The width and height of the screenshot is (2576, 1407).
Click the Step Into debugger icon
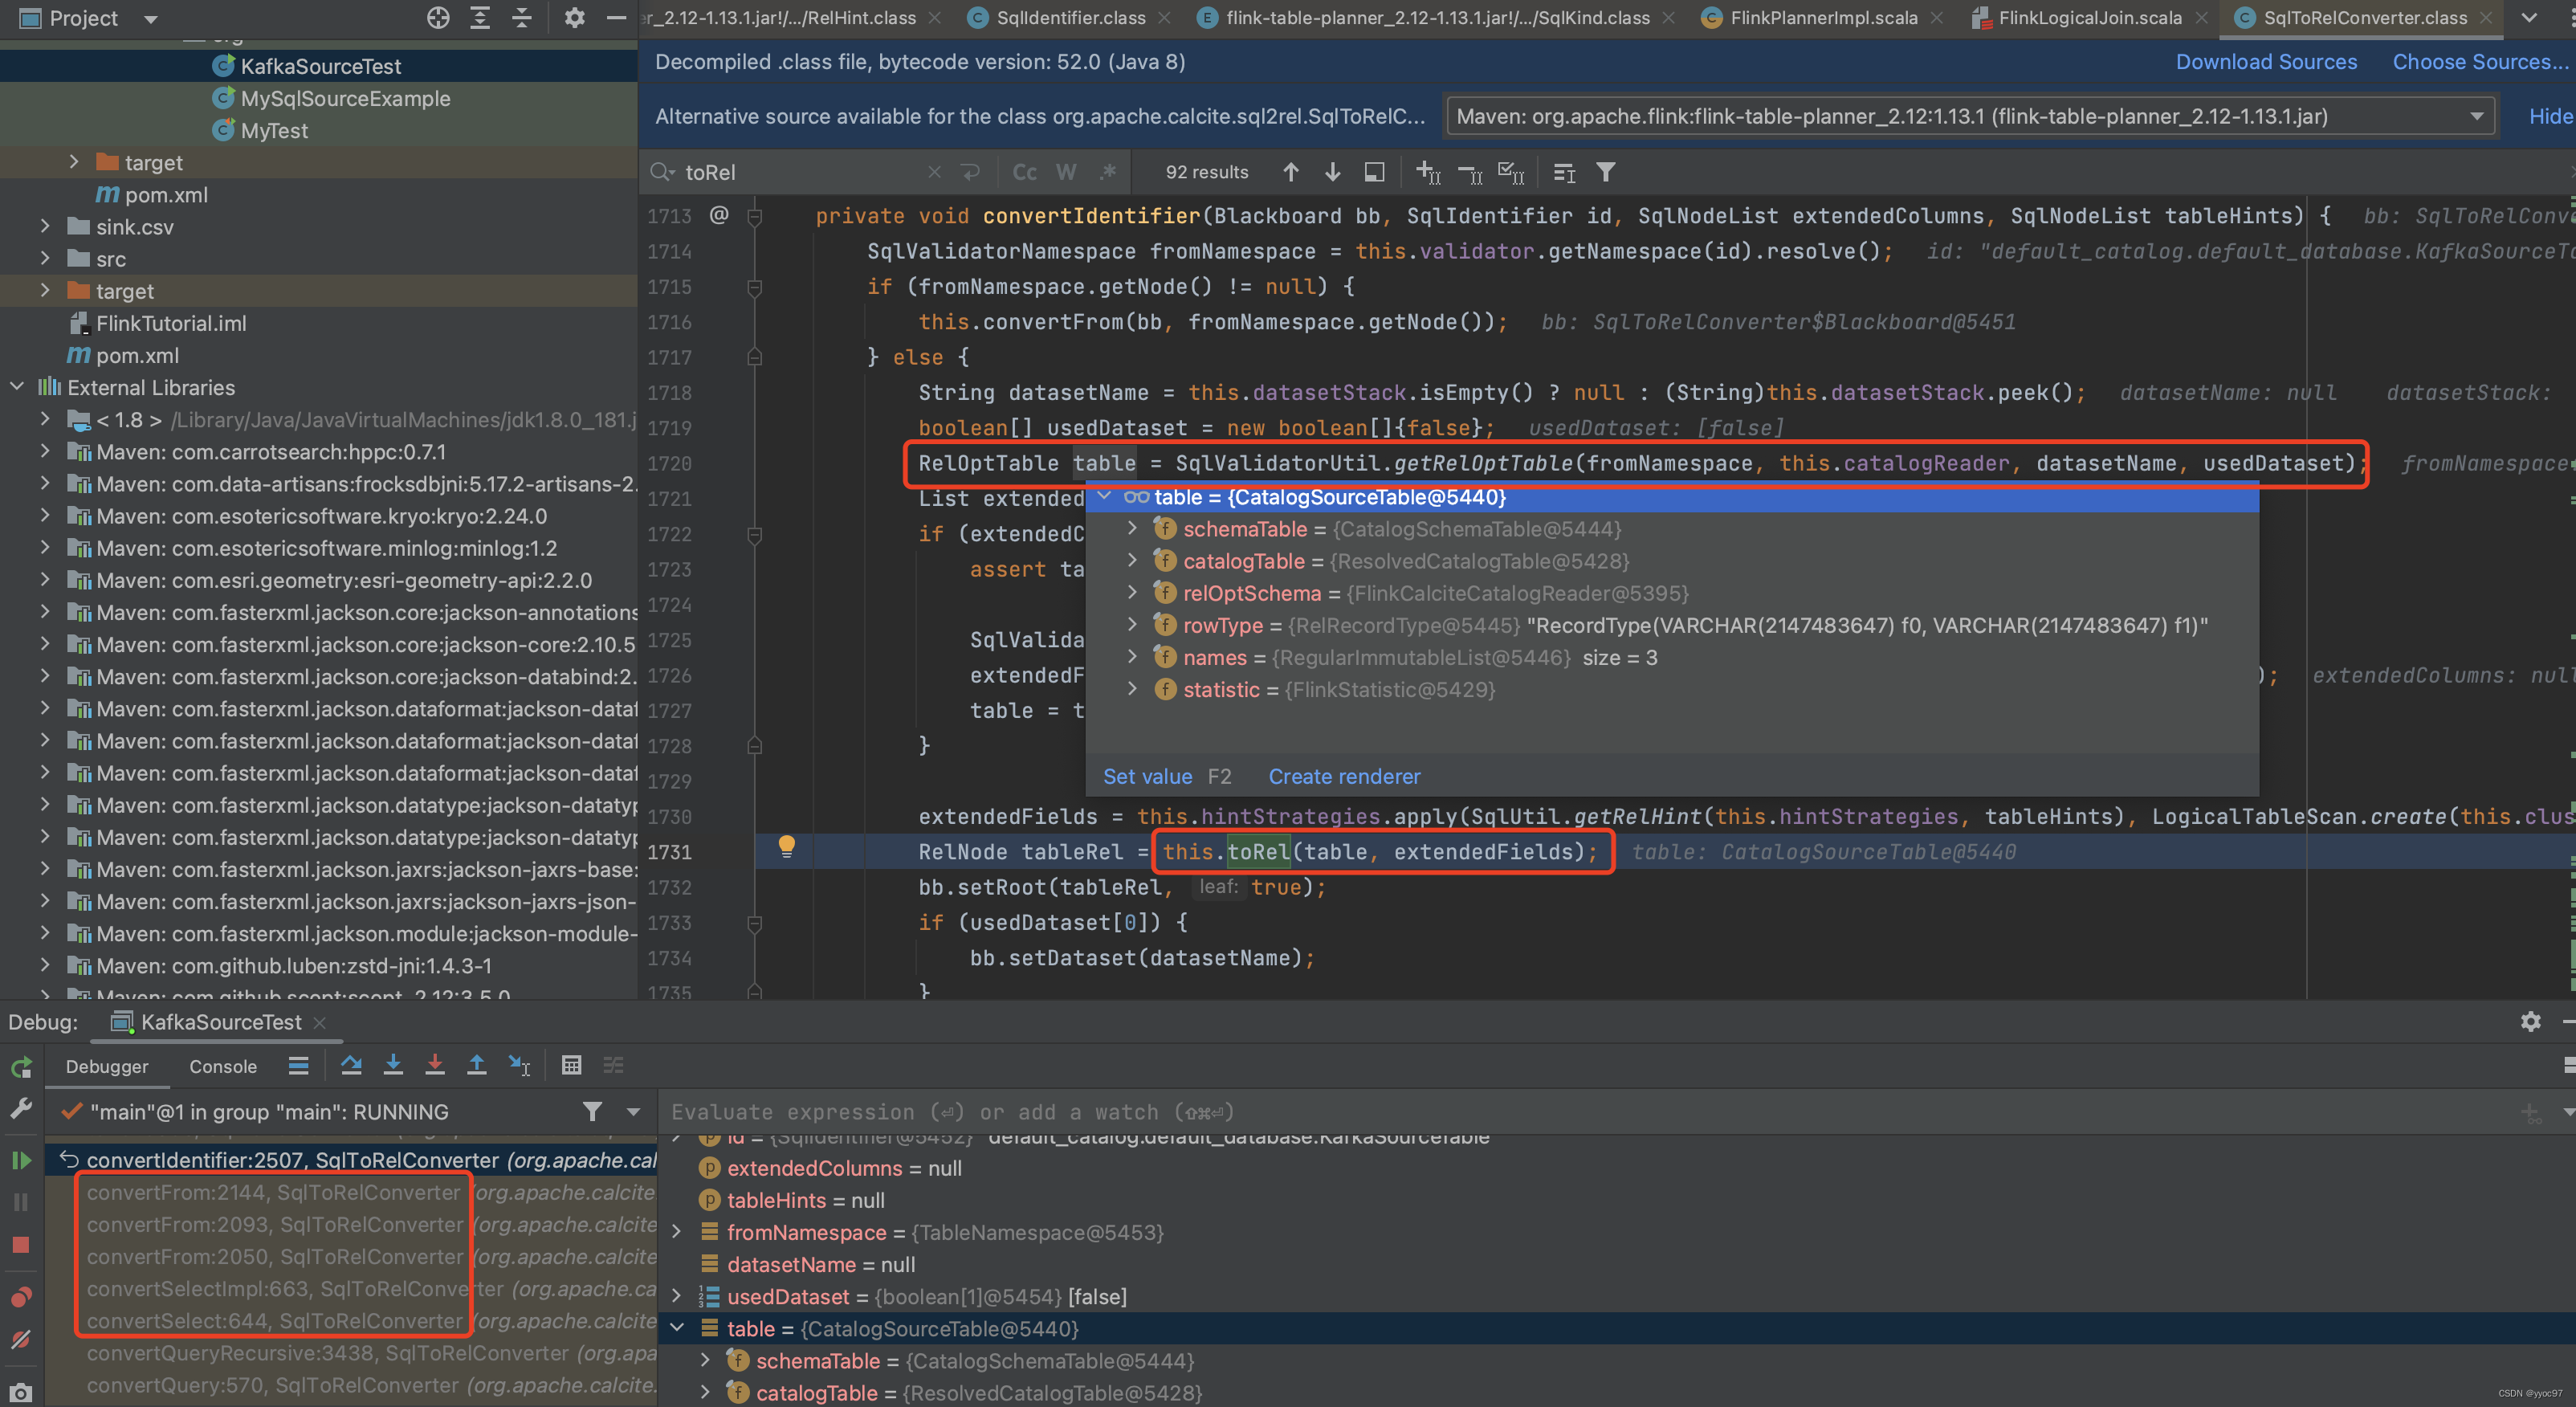tap(393, 1066)
